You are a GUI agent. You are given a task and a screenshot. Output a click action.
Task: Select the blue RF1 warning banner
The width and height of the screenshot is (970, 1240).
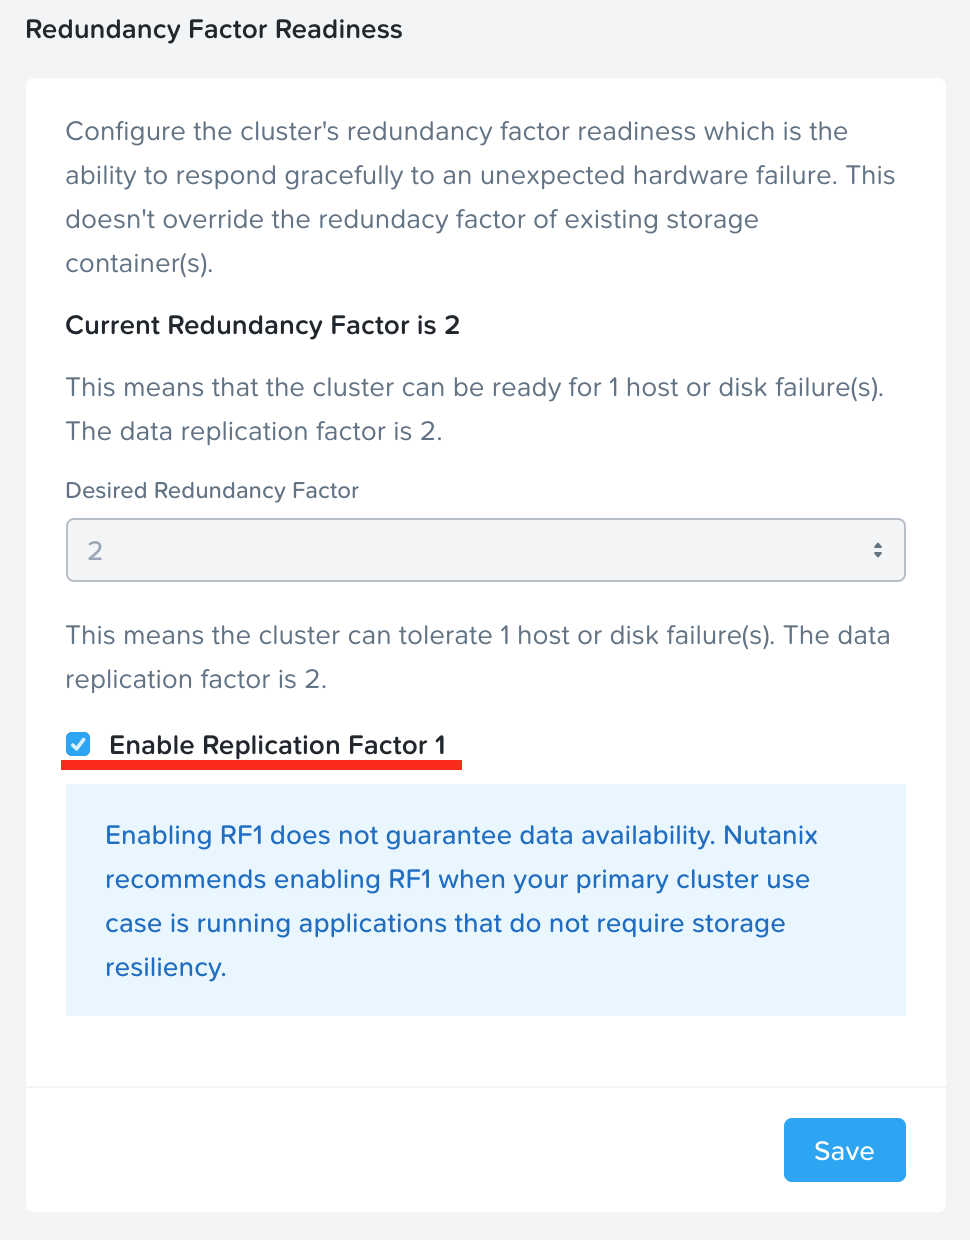coord(485,900)
